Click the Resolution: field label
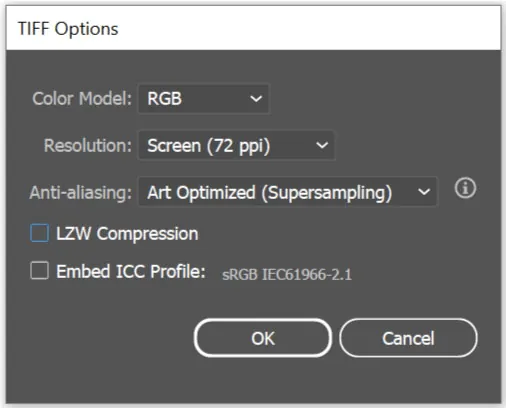Viewport: 506px width, 408px height. pyautogui.click(x=88, y=146)
